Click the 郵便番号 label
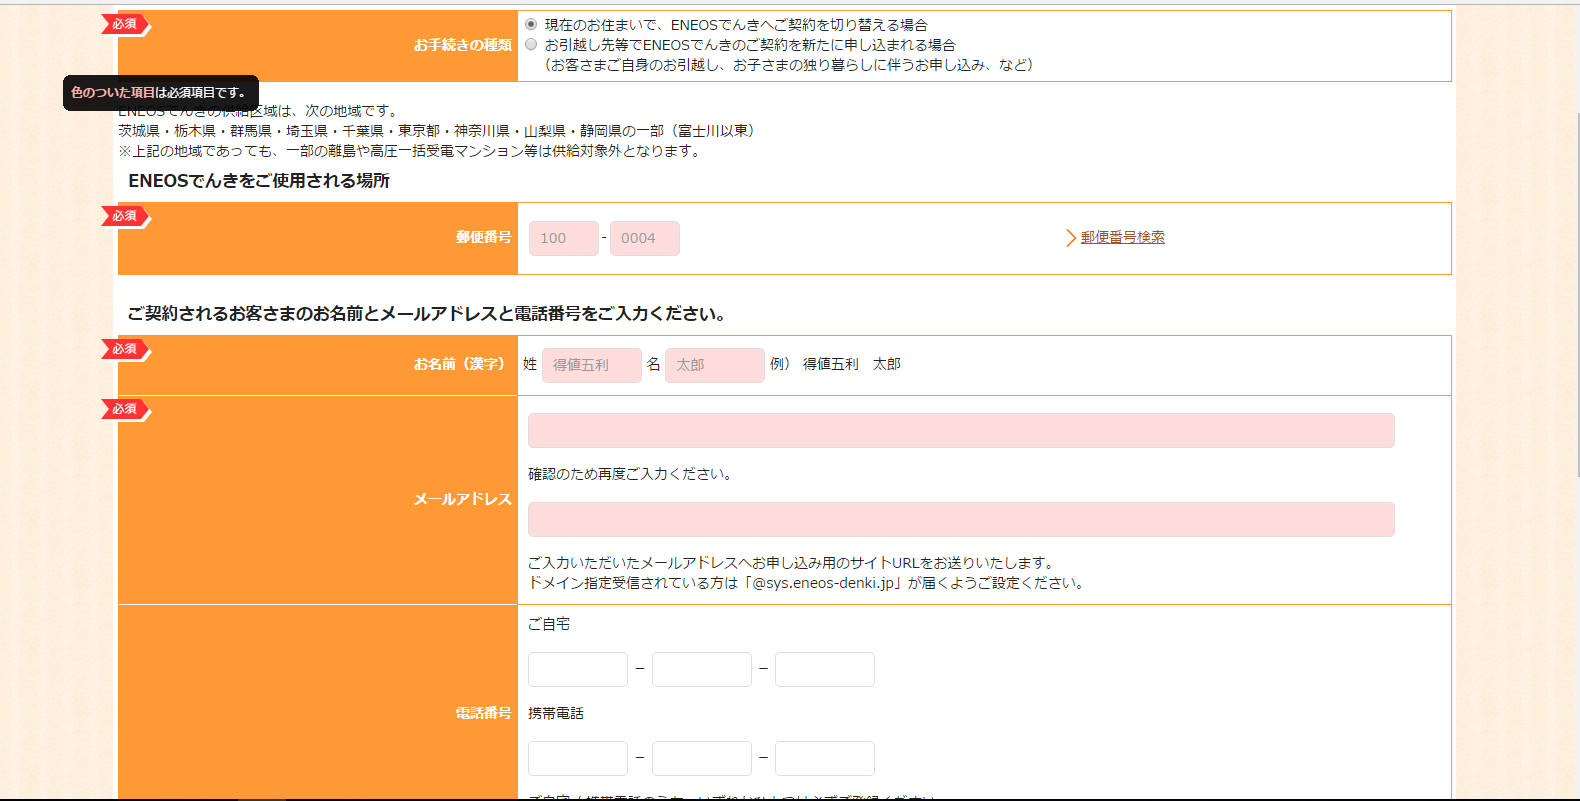This screenshot has height=801, width=1580. click(484, 237)
